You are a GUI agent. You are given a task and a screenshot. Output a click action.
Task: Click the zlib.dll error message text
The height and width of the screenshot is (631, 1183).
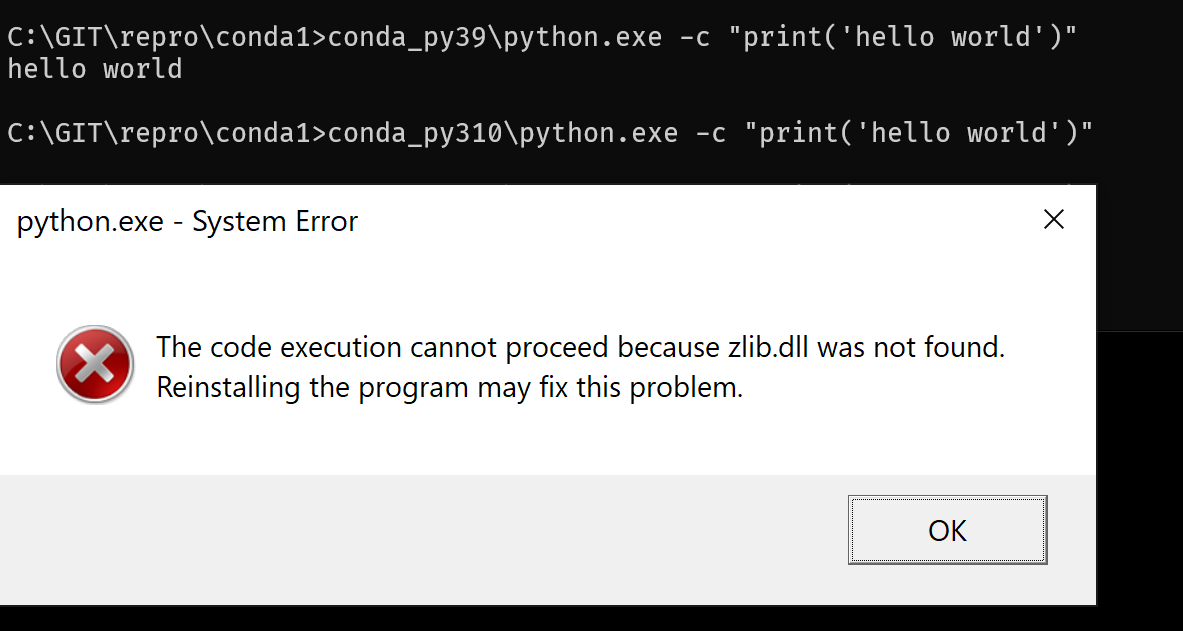pyautogui.click(x=580, y=347)
